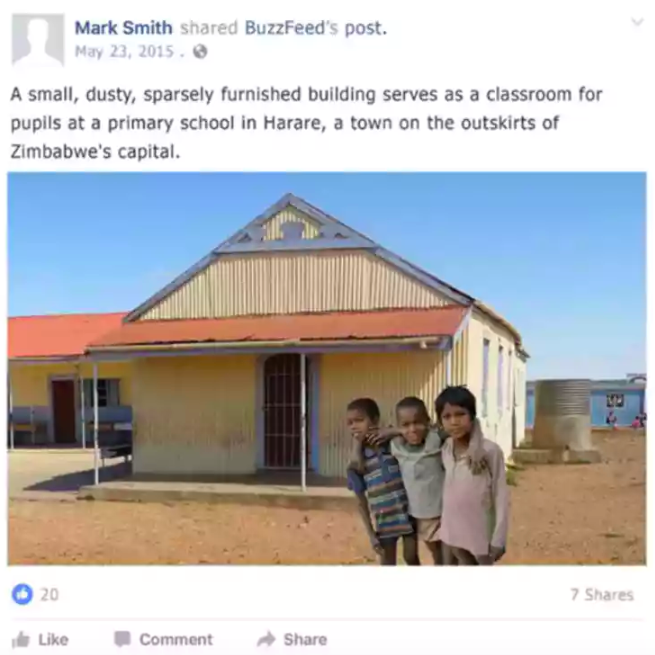655x655 pixels.
Task: Open the post options chevron menu
Action: pyautogui.click(x=637, y=21)
